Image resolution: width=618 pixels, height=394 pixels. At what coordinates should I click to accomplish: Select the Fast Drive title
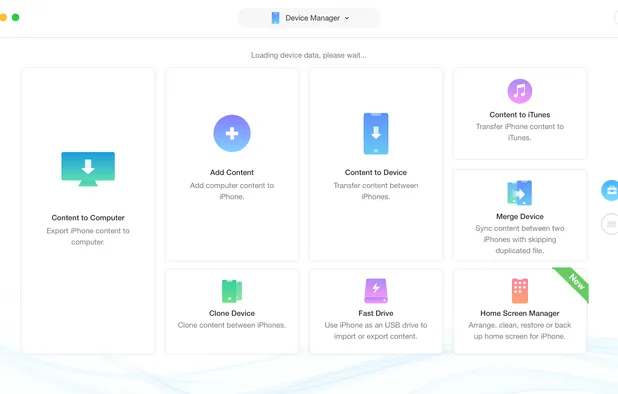coord(376,313)
